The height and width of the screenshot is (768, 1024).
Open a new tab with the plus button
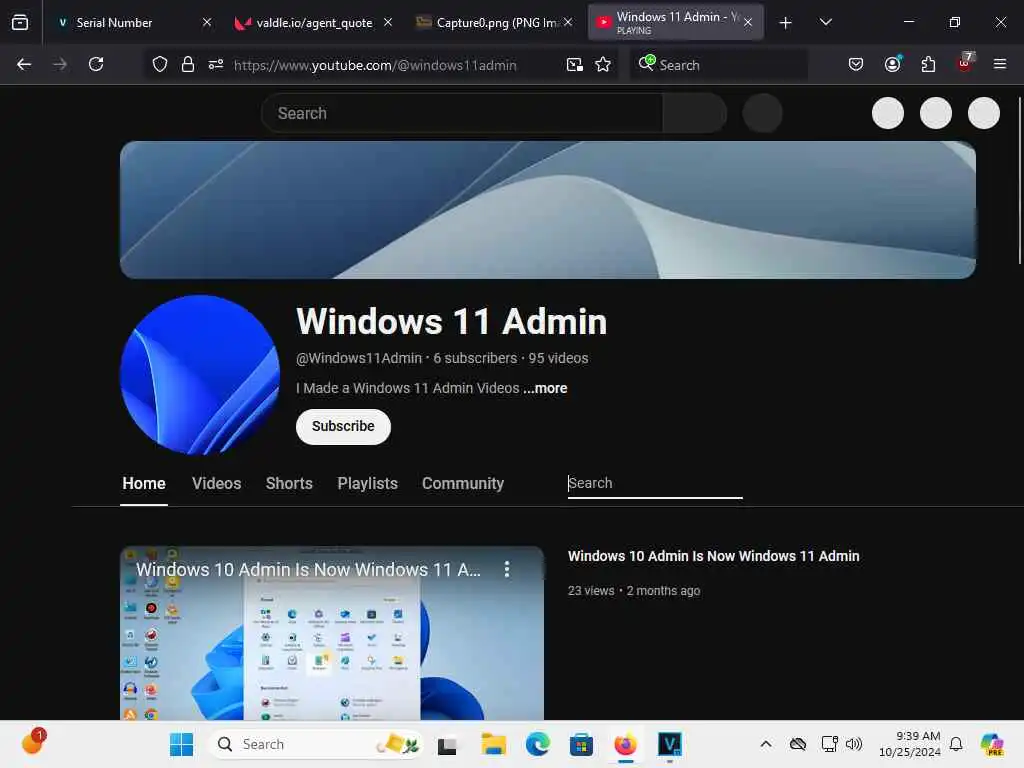tap(786, 23)
